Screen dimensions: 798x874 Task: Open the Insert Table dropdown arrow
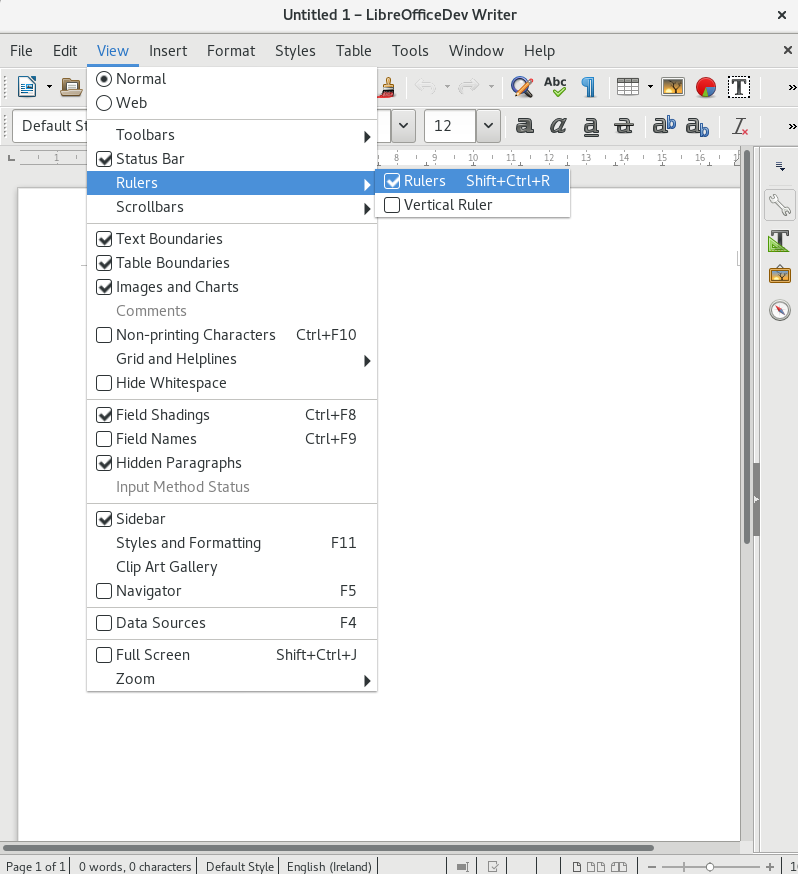650,86
